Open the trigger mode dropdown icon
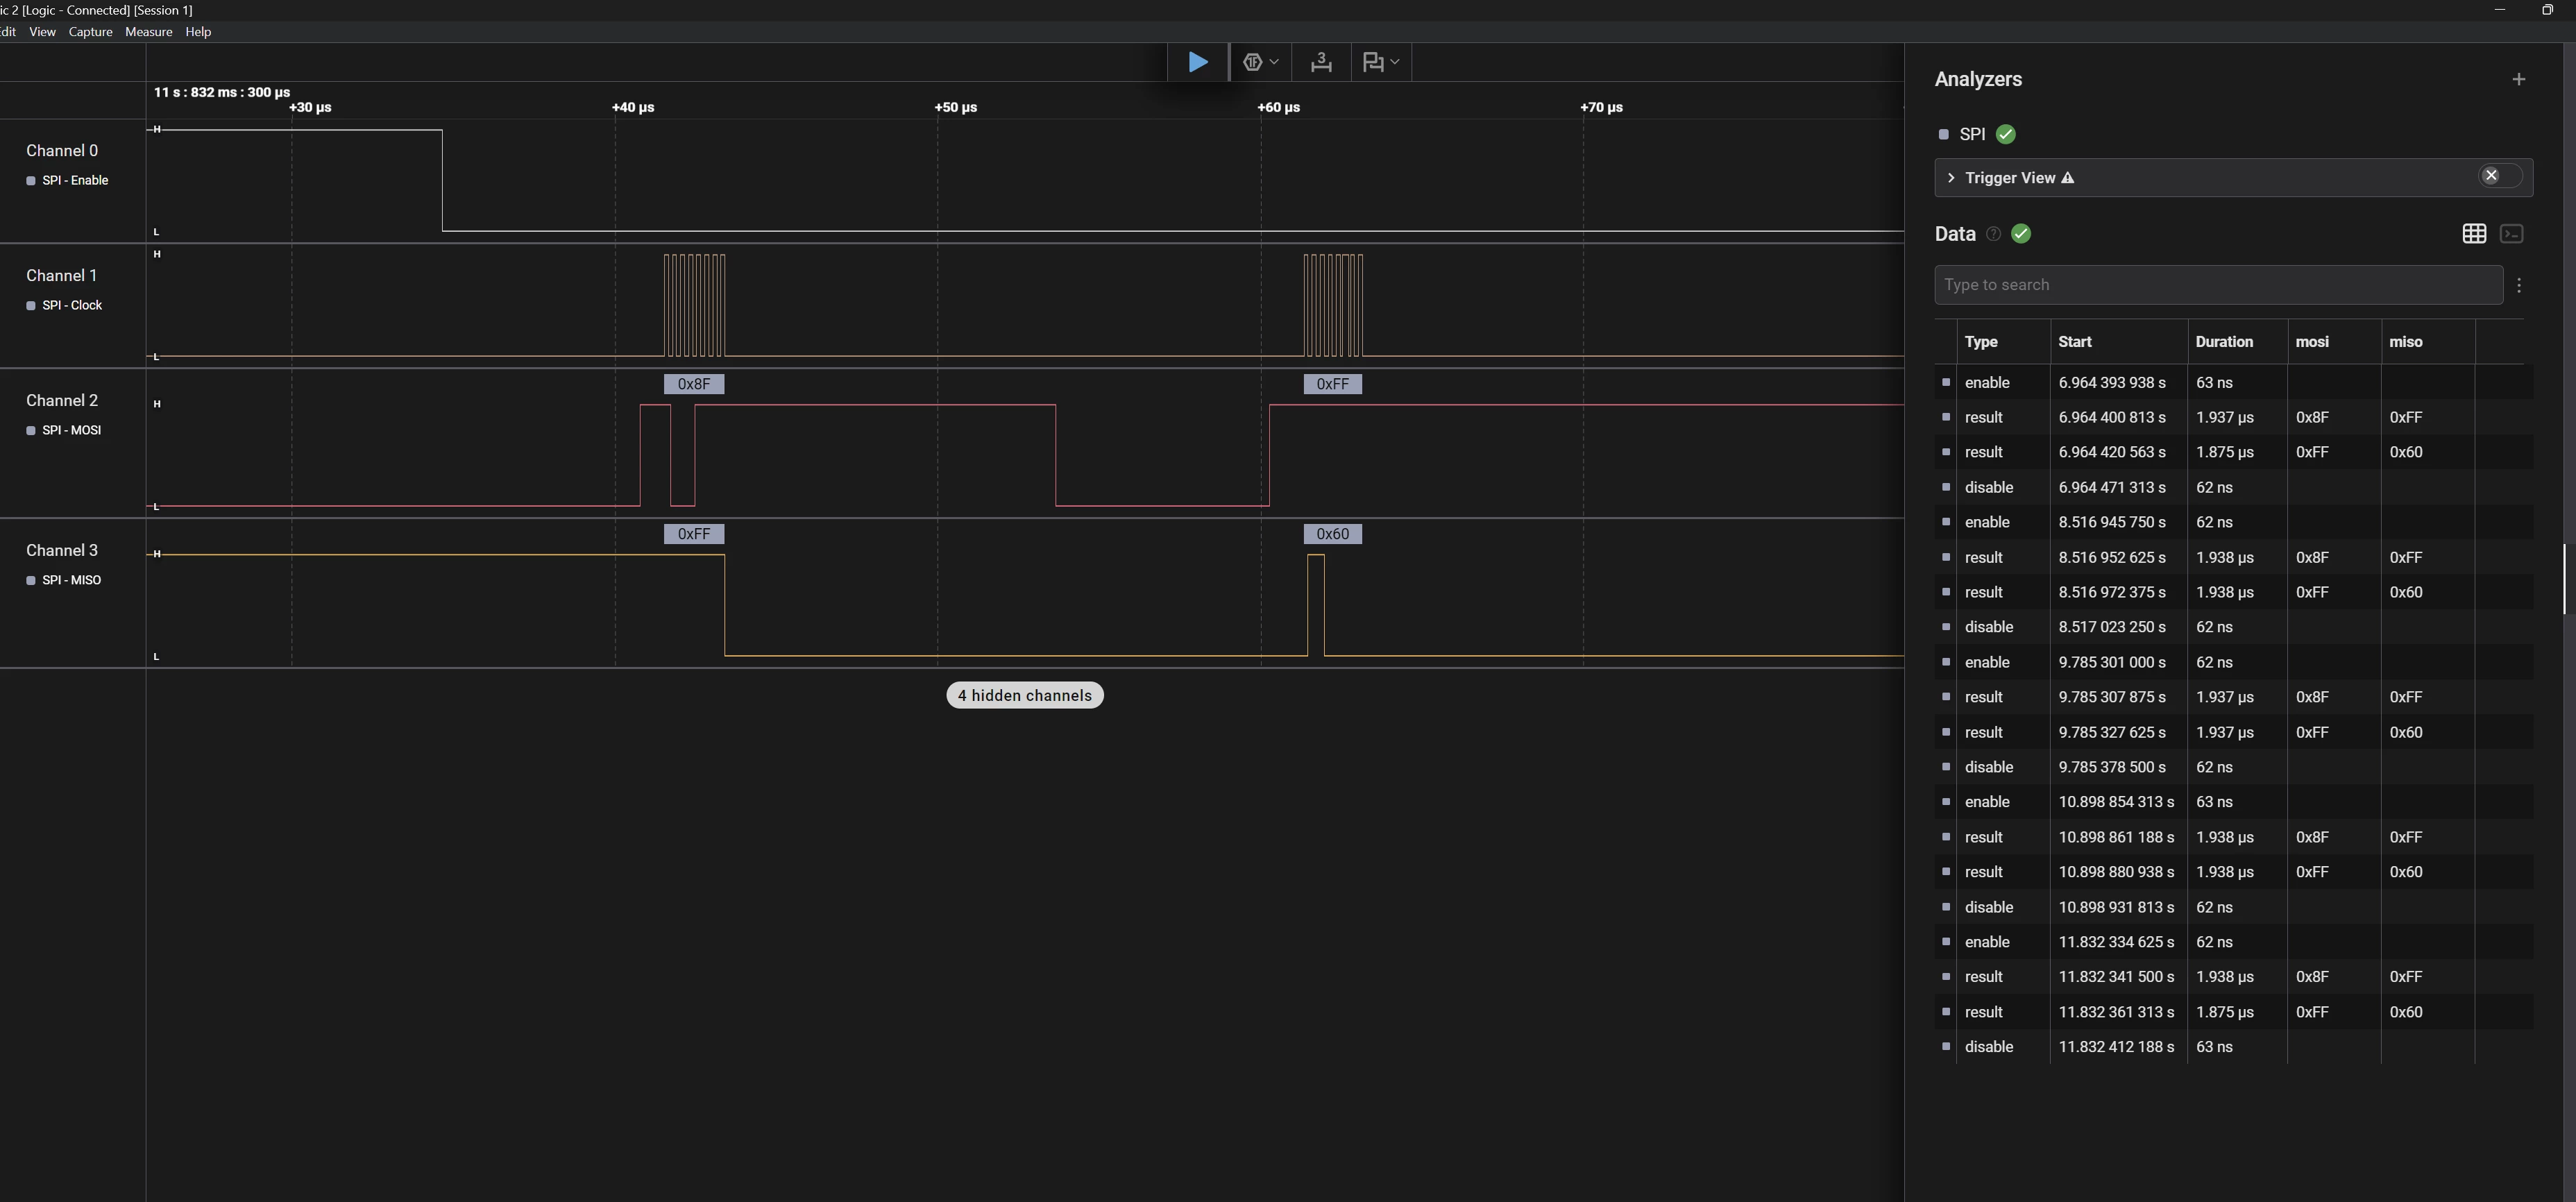The image size is (2576, 1202). 1260,62
